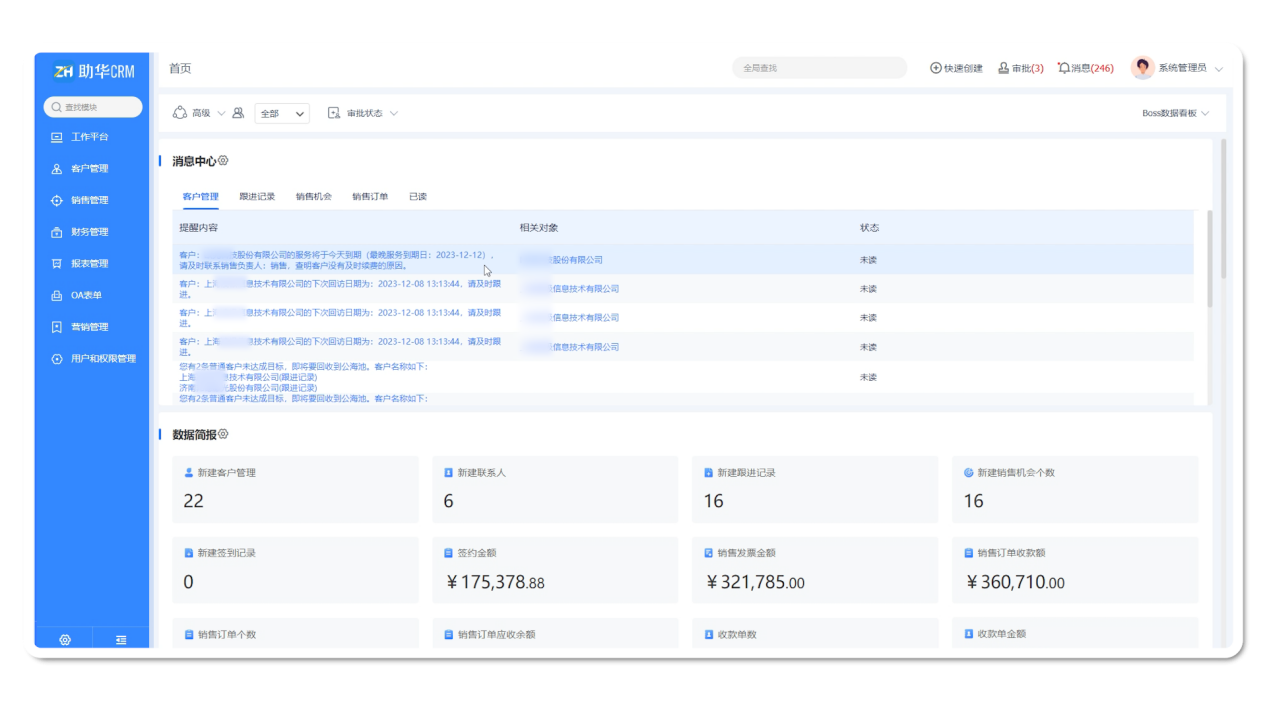Open the 审批 approvals icon

coord(1003,68)
